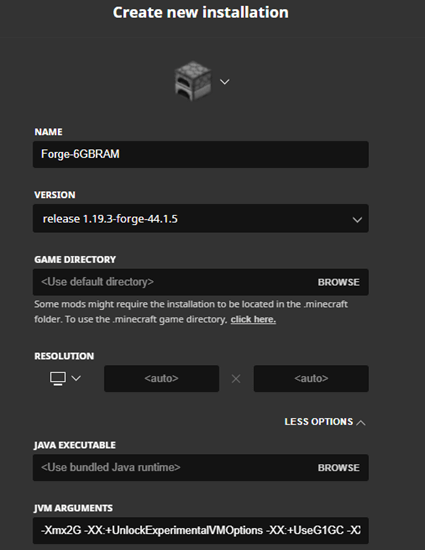Follow the 'click here' .minecraft link
This screenshot has height=550, width=425.
pos(253,320)
